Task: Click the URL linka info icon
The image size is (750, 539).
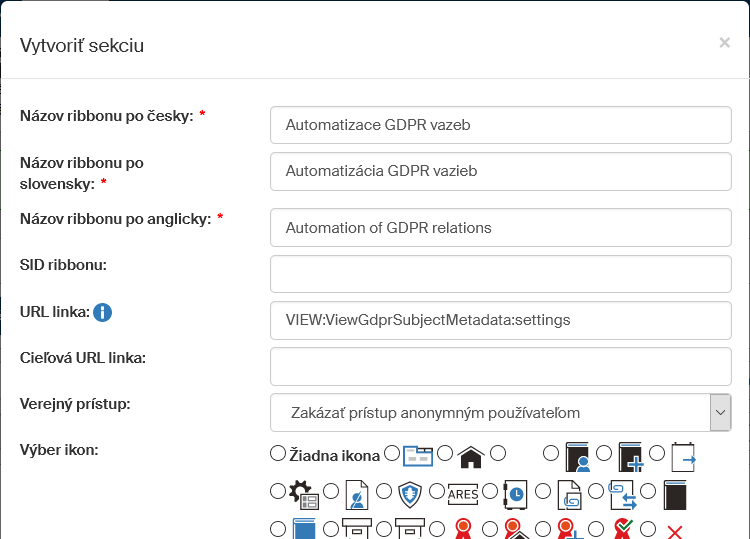Action: [102, 313]
